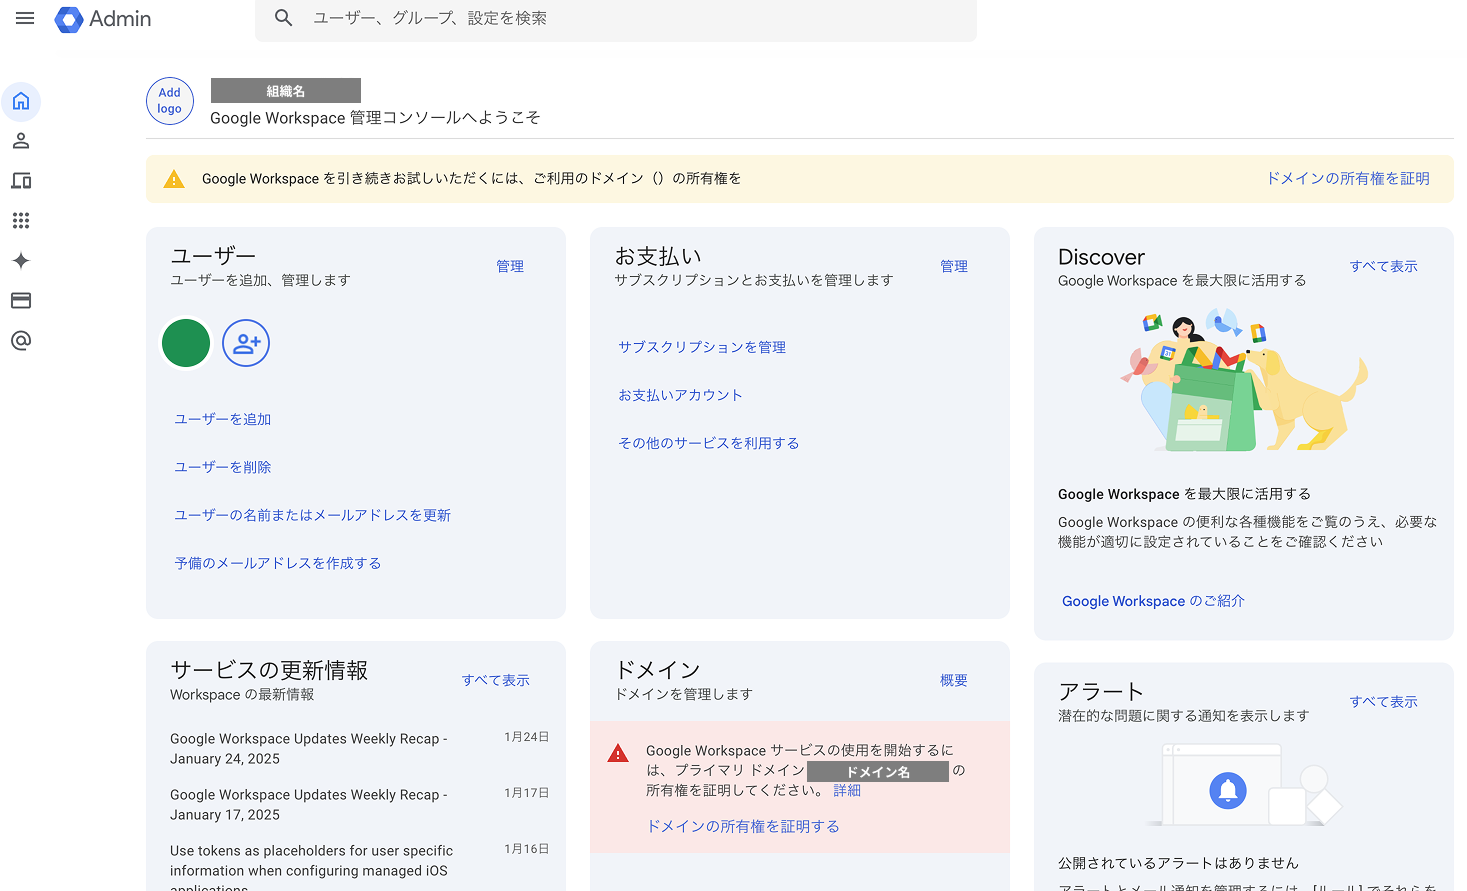
Task: Open サブスクリプションを管理 in the お支払い card
Action: click(703, 346)
